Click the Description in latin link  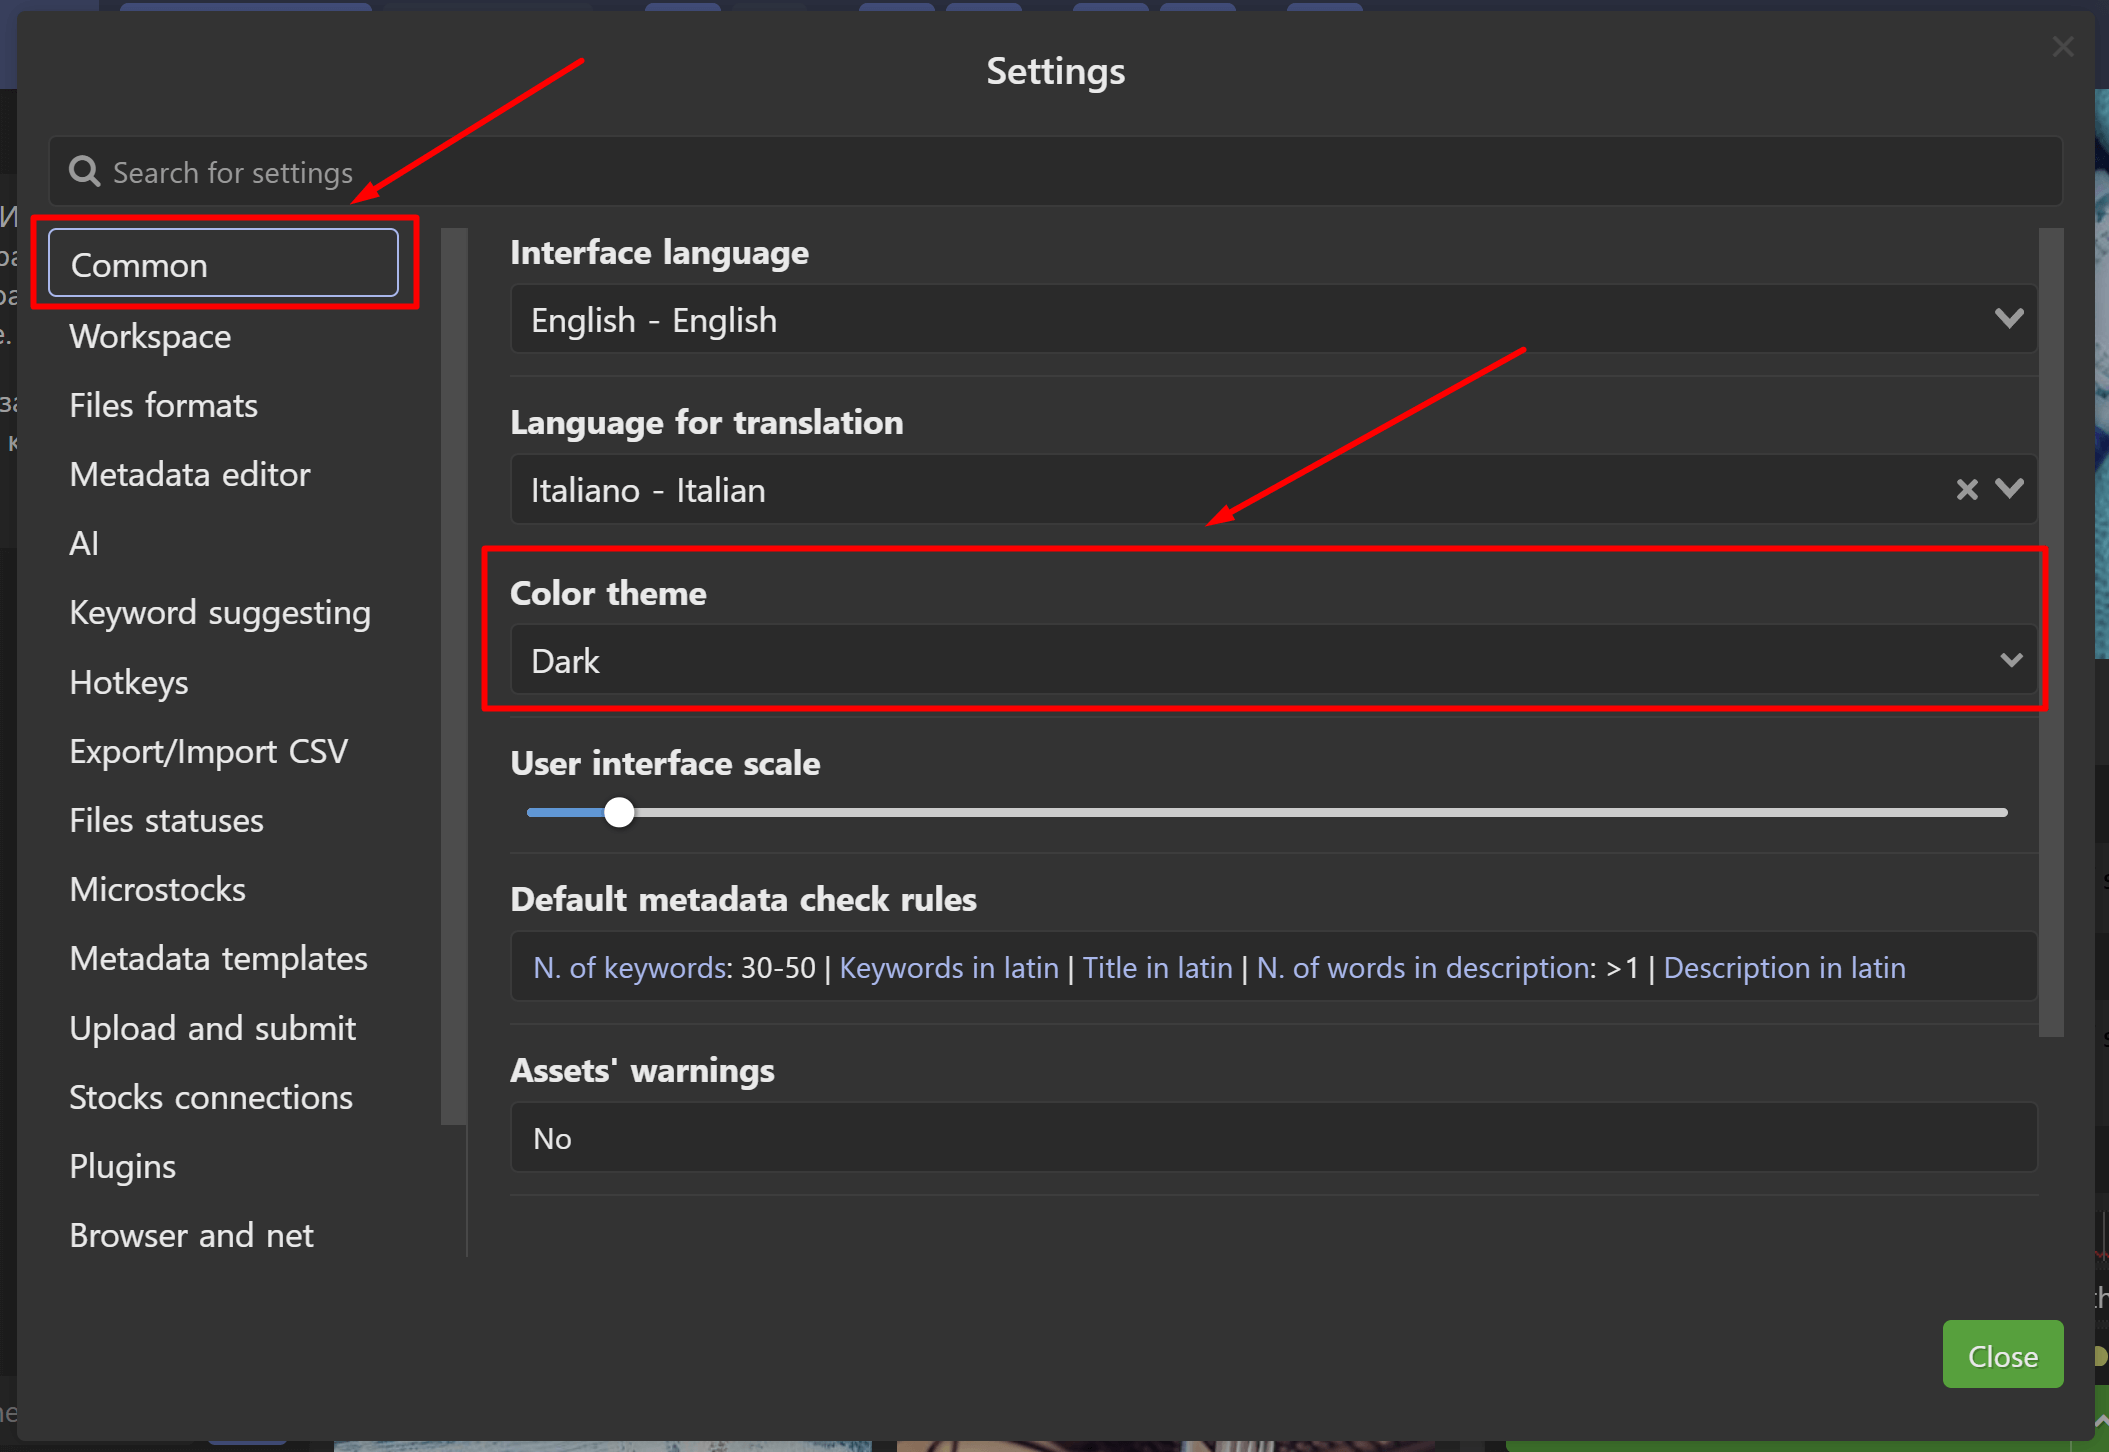[1784, 968]
